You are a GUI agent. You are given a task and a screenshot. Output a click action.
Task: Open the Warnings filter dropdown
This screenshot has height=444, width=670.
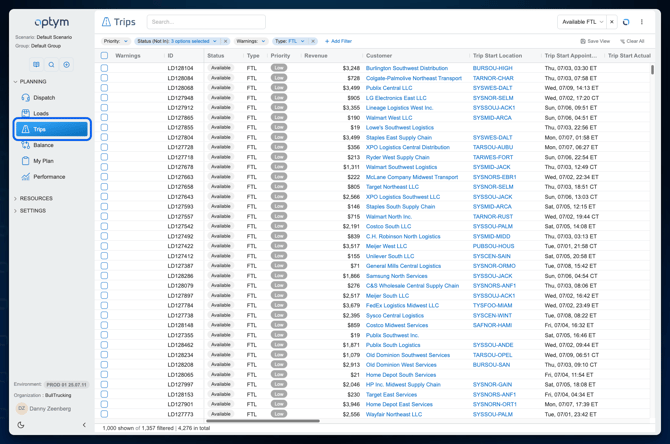click(x=251, y=41)
